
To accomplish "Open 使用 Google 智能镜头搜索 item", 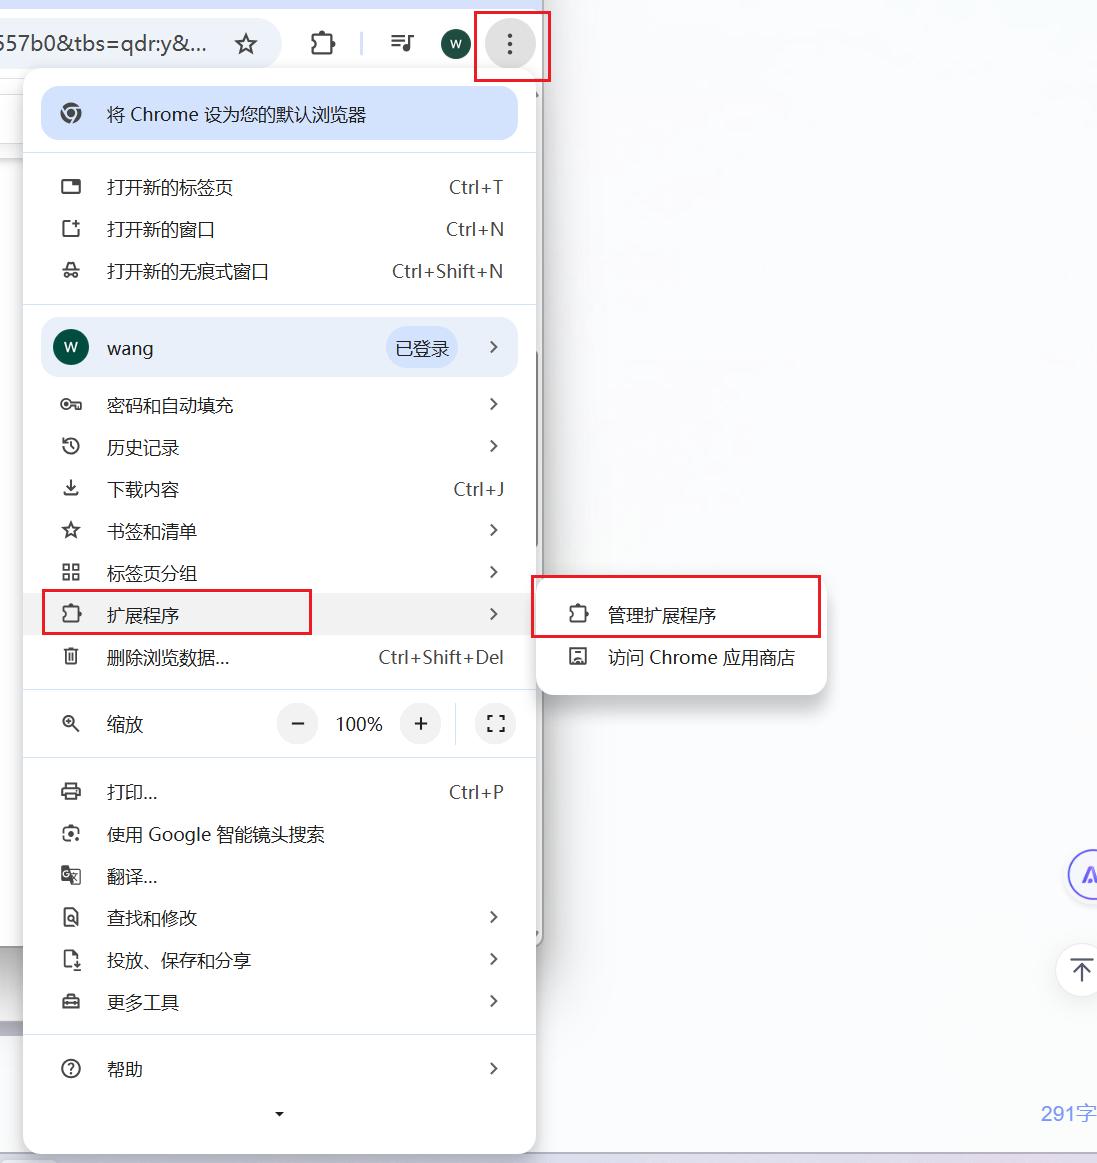I will (279, 834).
